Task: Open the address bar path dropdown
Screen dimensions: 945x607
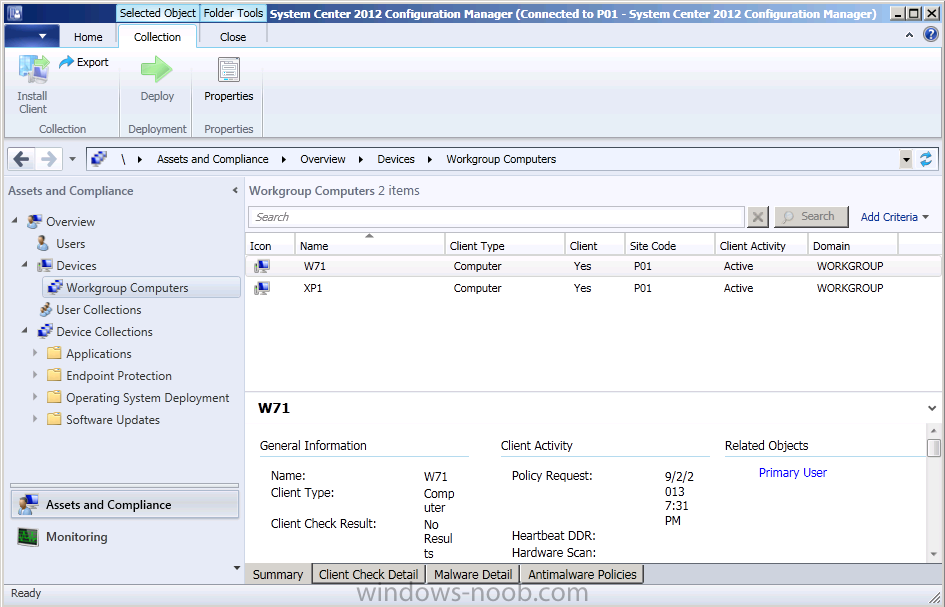Action: pos(906,159)
